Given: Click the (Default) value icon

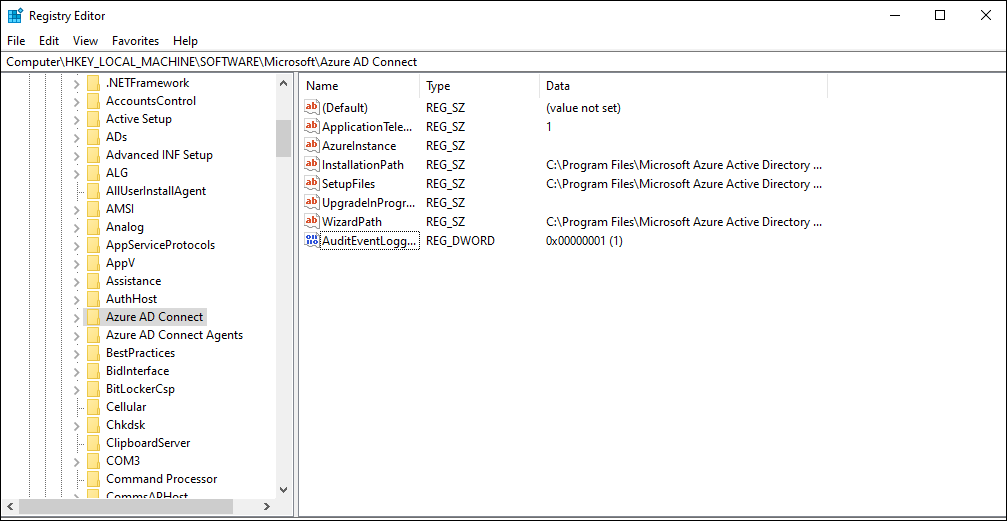Looking at the screenshot, I should (311, 107).
